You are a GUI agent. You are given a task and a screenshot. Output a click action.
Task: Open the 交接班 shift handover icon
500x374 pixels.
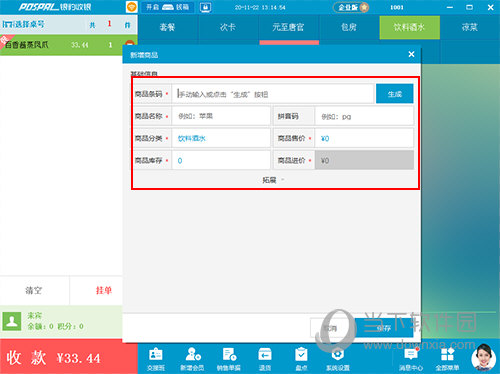[156, 359]
